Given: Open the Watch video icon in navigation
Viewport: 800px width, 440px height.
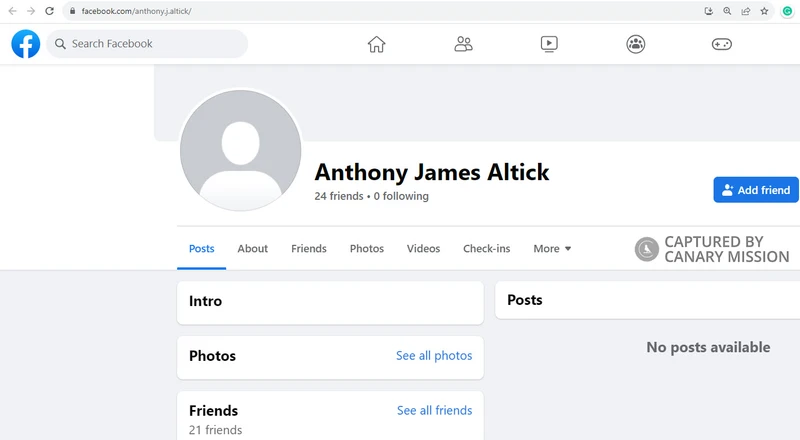Looking at the screenshot, I should tap(549, 44).
